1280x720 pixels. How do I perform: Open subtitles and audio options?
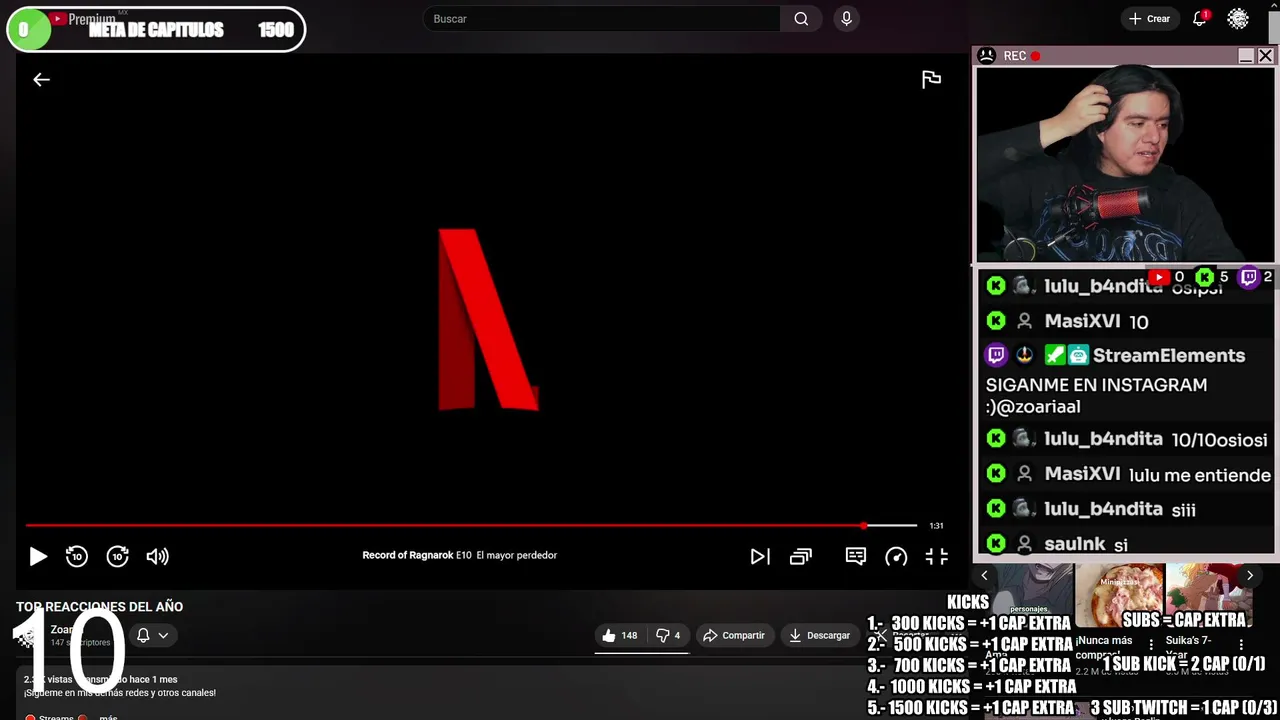coord(856,556)
